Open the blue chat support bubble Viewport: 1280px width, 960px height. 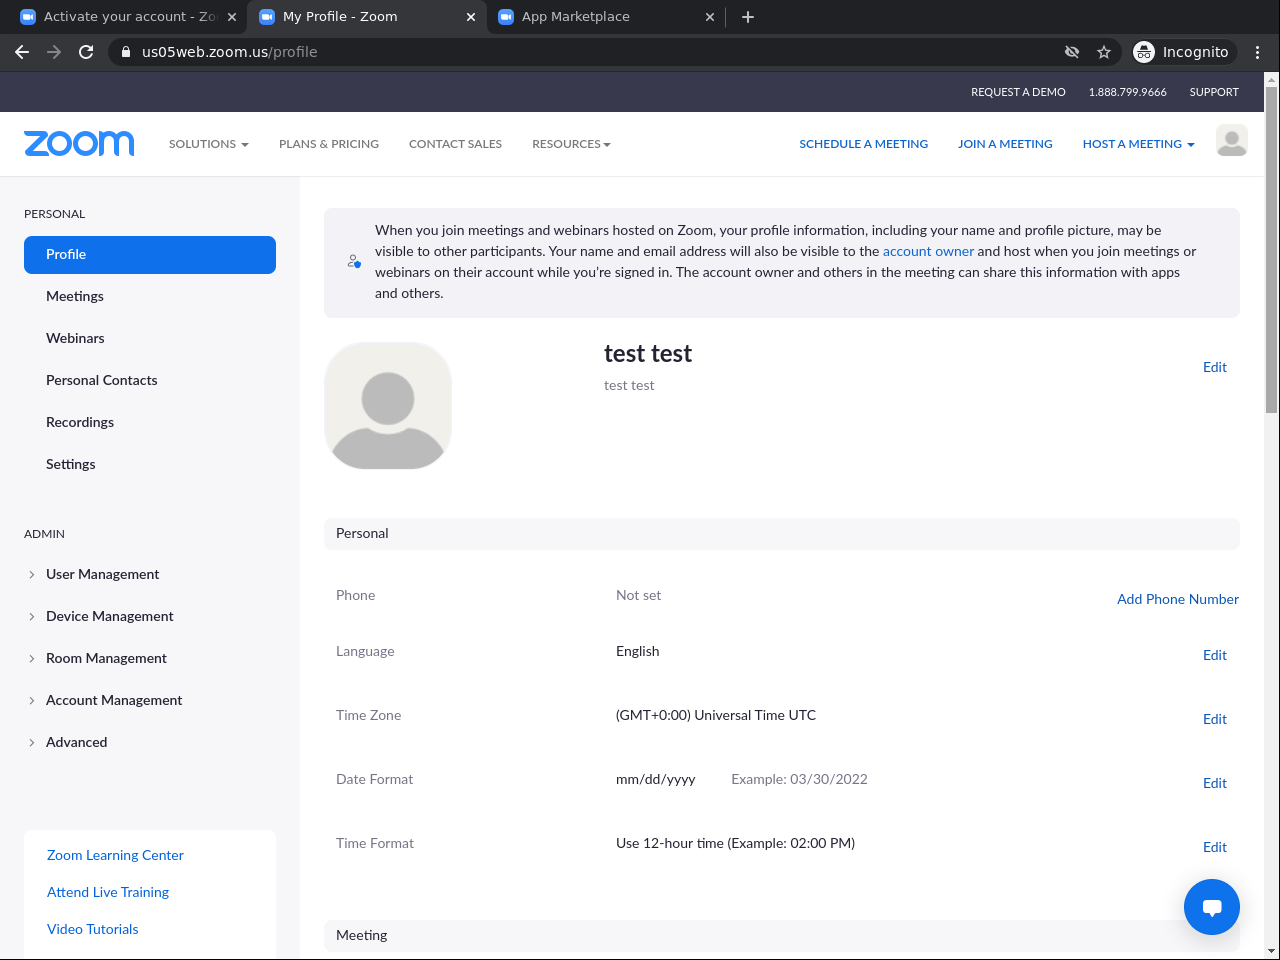(1211, 907)
